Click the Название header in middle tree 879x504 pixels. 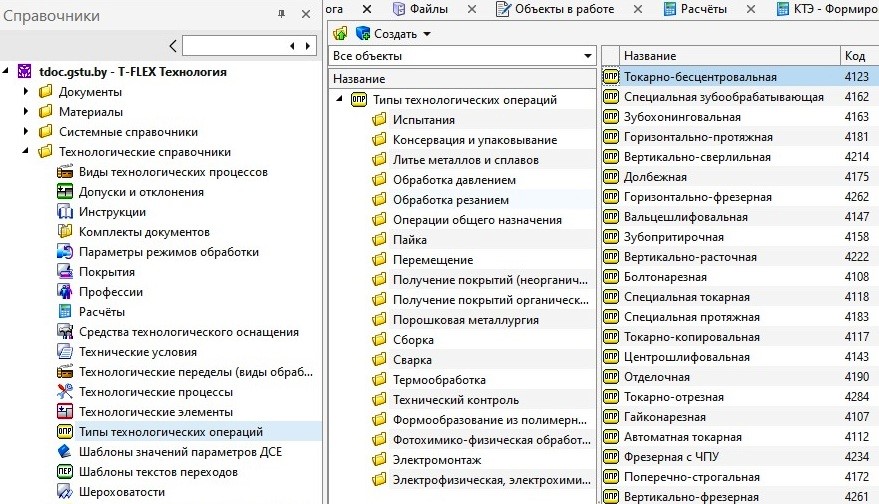tap(462, 78)
